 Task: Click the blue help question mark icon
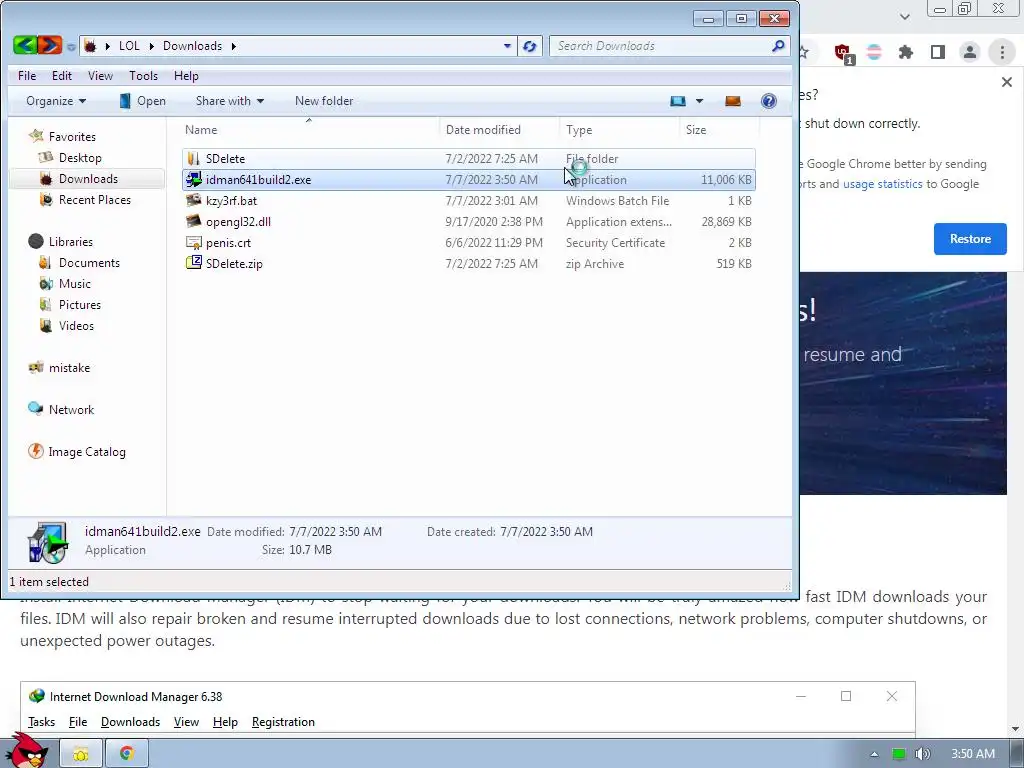tap(769, 101)
